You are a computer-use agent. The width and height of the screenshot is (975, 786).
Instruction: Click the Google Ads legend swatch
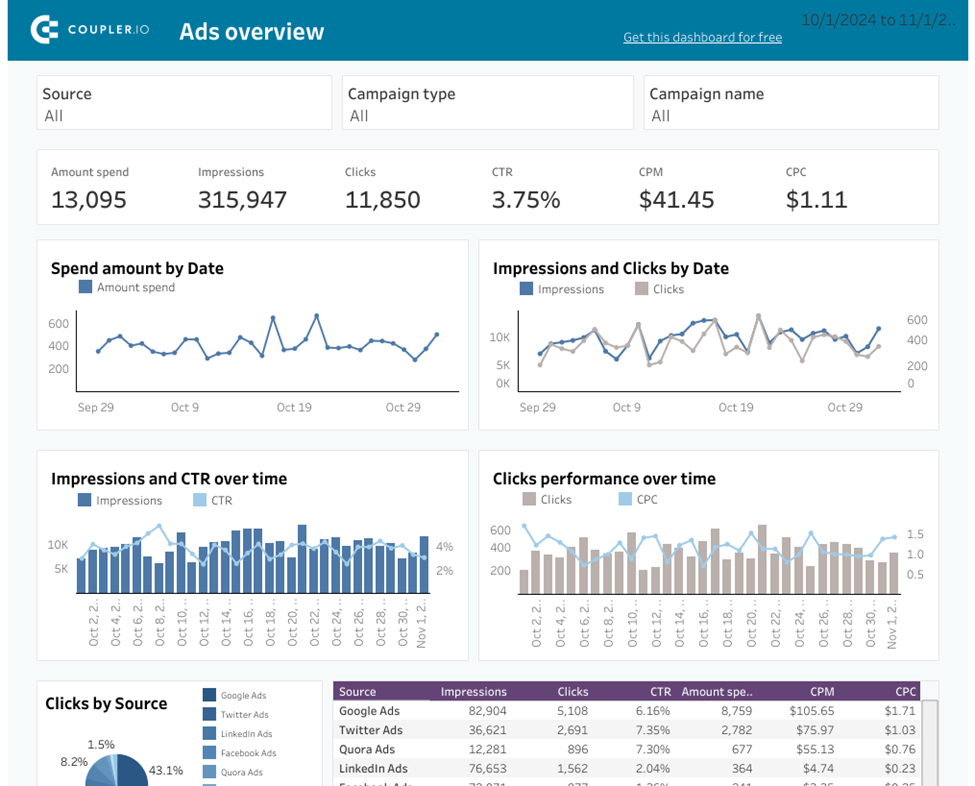tap(210, 695)
